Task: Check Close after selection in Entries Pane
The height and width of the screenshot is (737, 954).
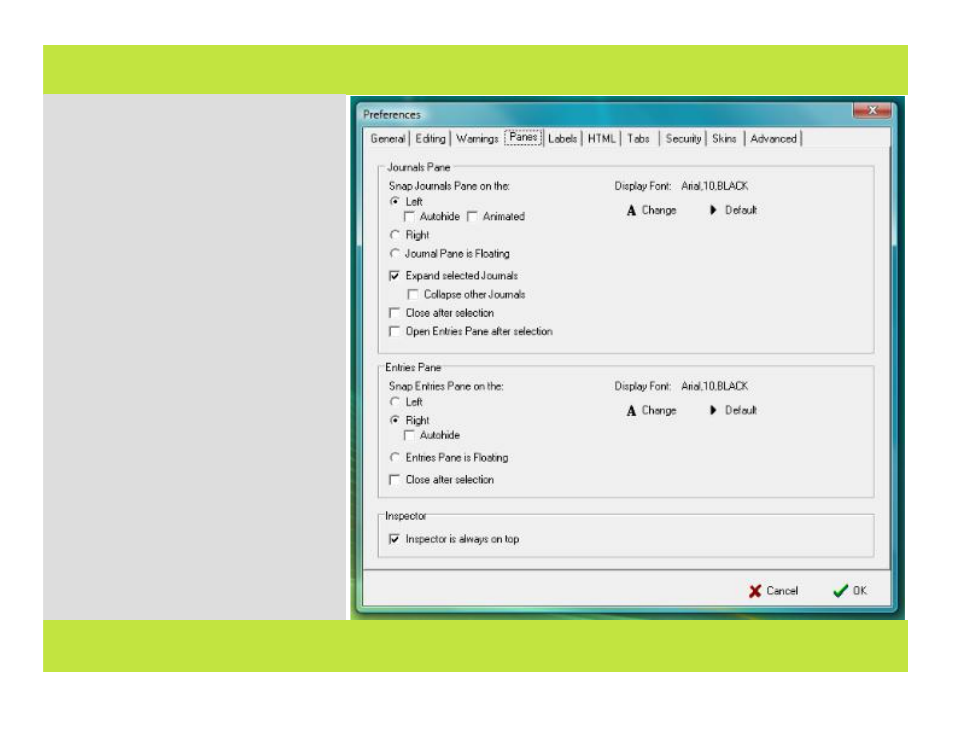Action: (395, 480)
